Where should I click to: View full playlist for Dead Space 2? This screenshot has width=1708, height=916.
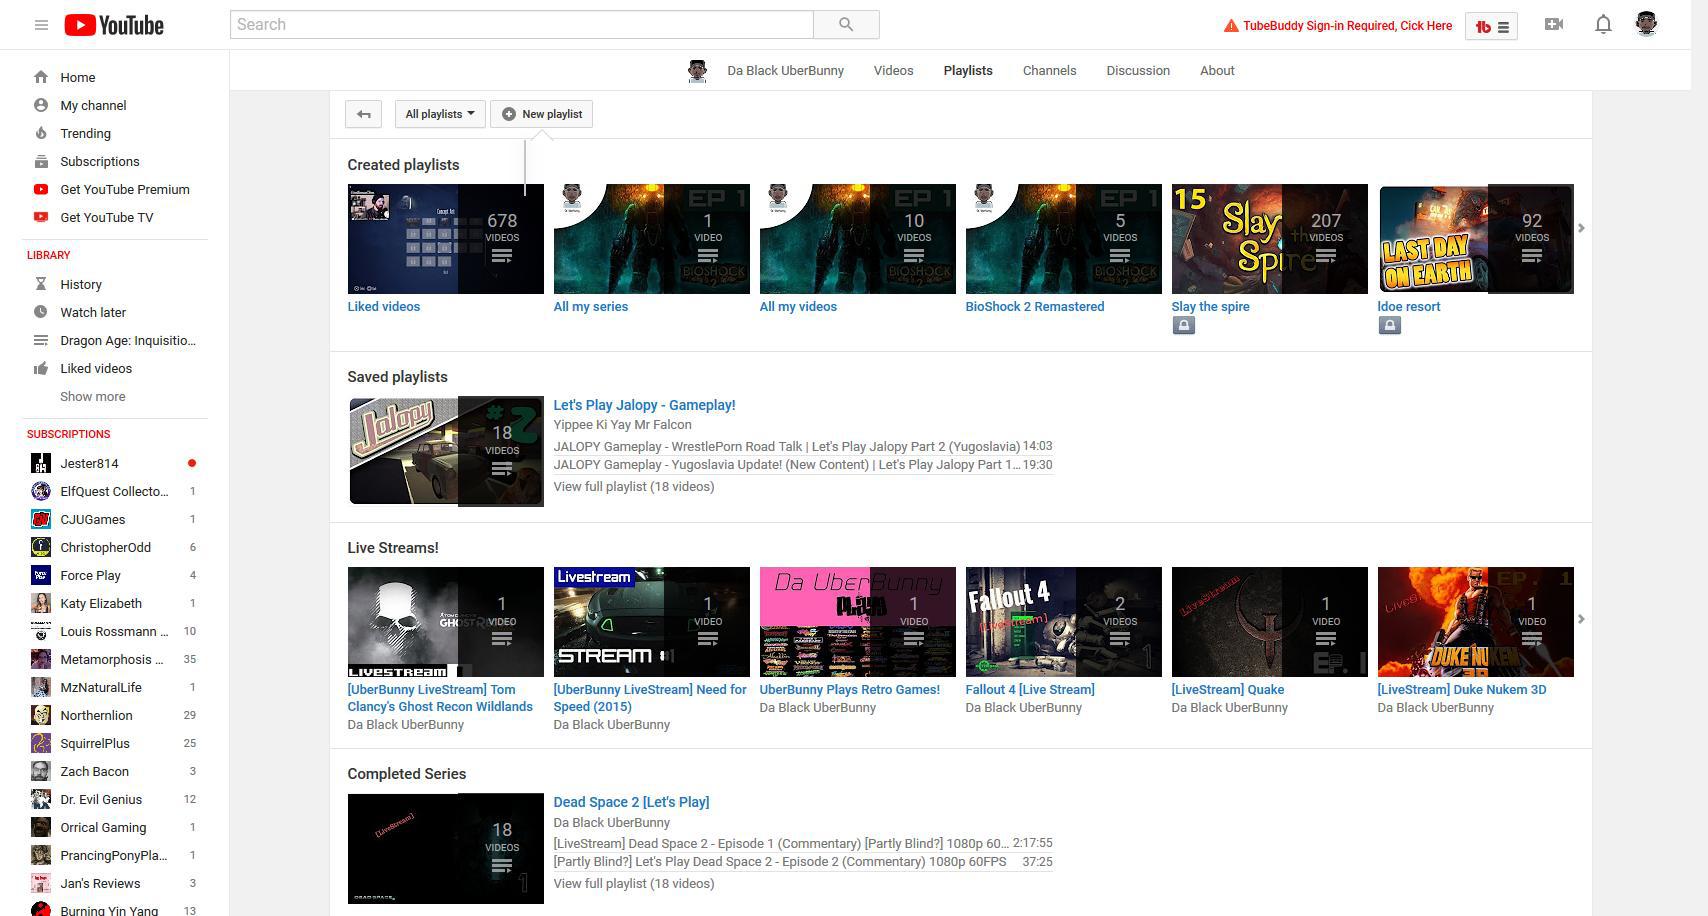pyautogui.click(x=633, y=883)
